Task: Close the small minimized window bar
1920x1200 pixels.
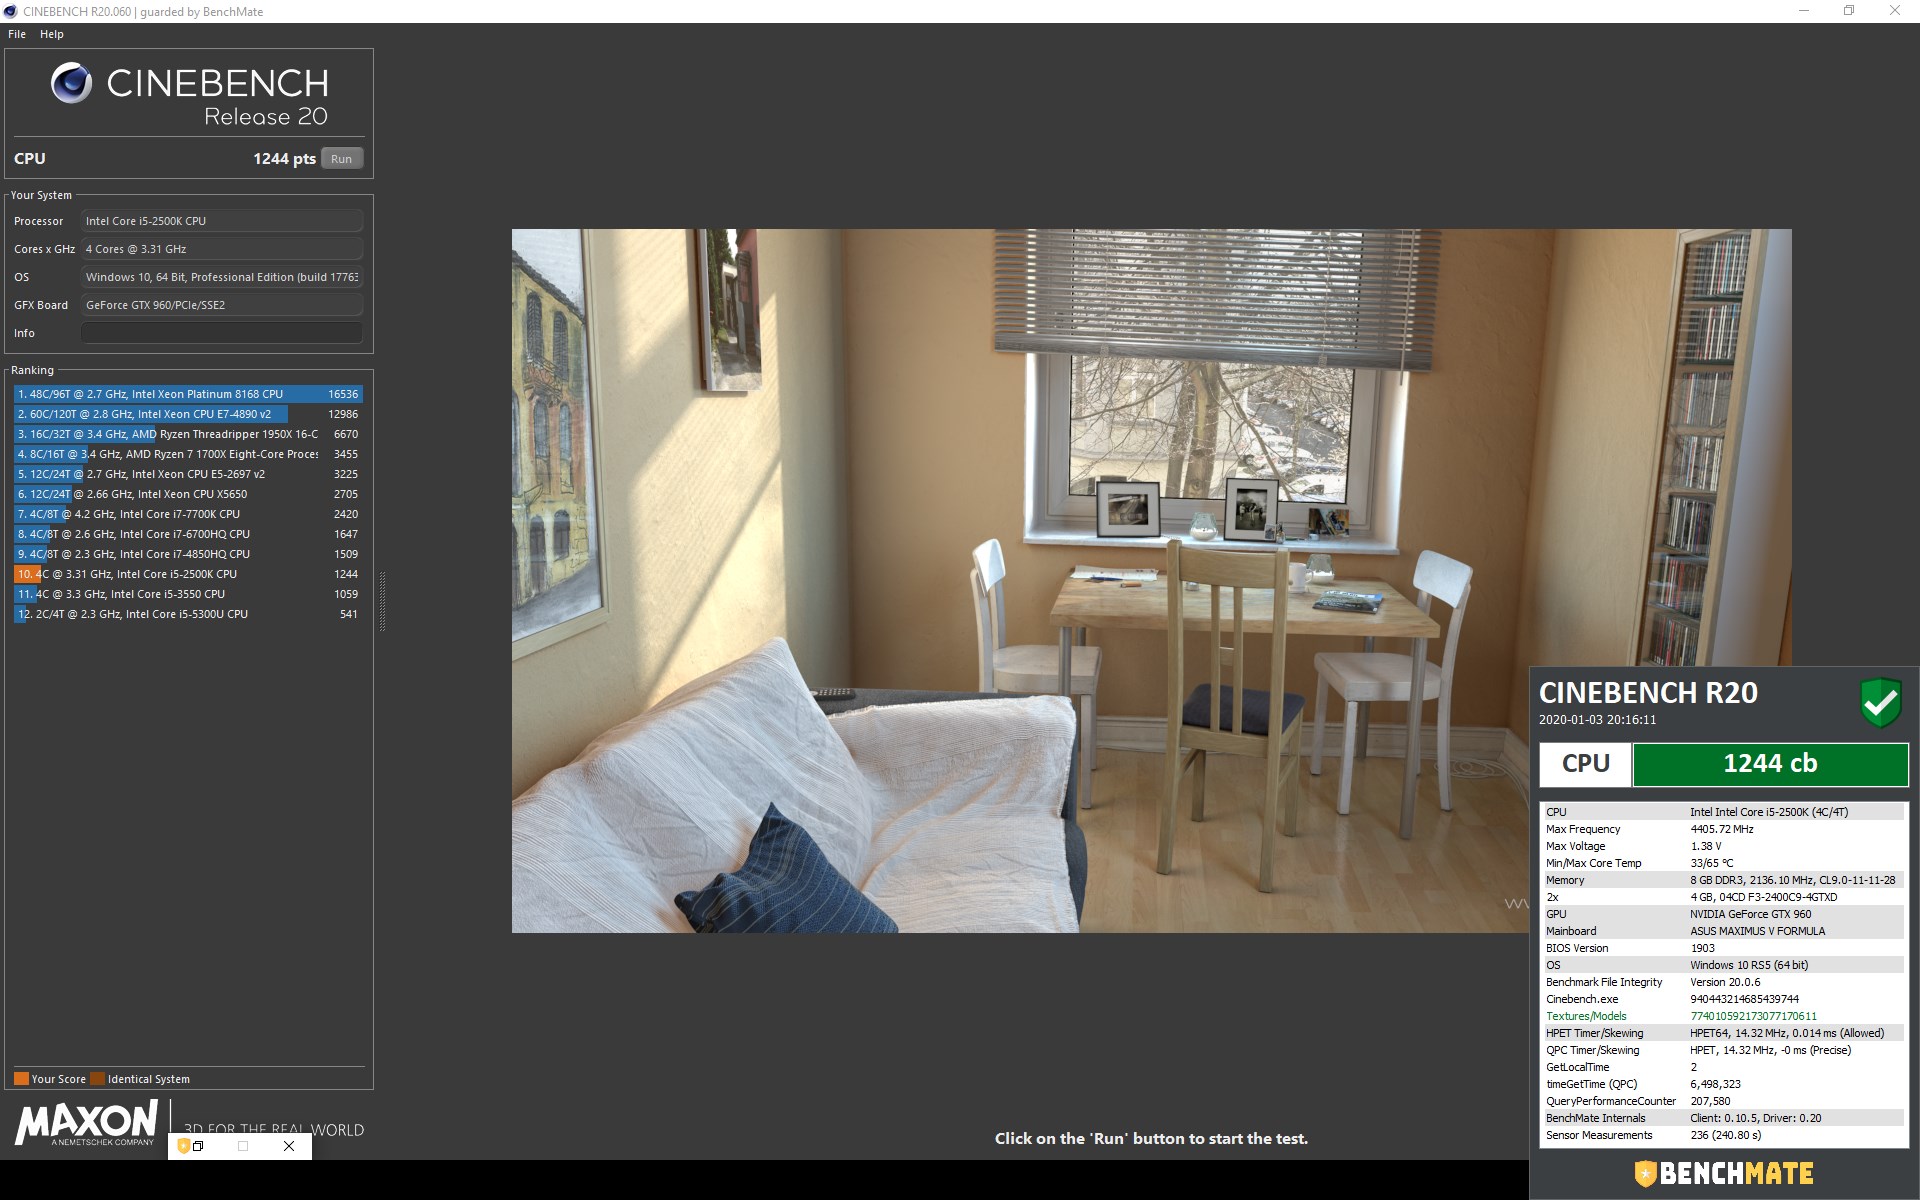Action: pyautogui.click(x=289, y=1146)
